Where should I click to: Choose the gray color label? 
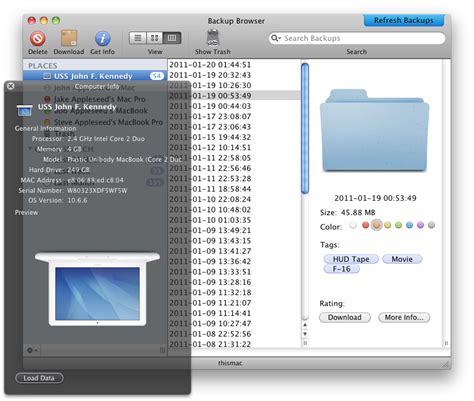(x=431, y=225)
